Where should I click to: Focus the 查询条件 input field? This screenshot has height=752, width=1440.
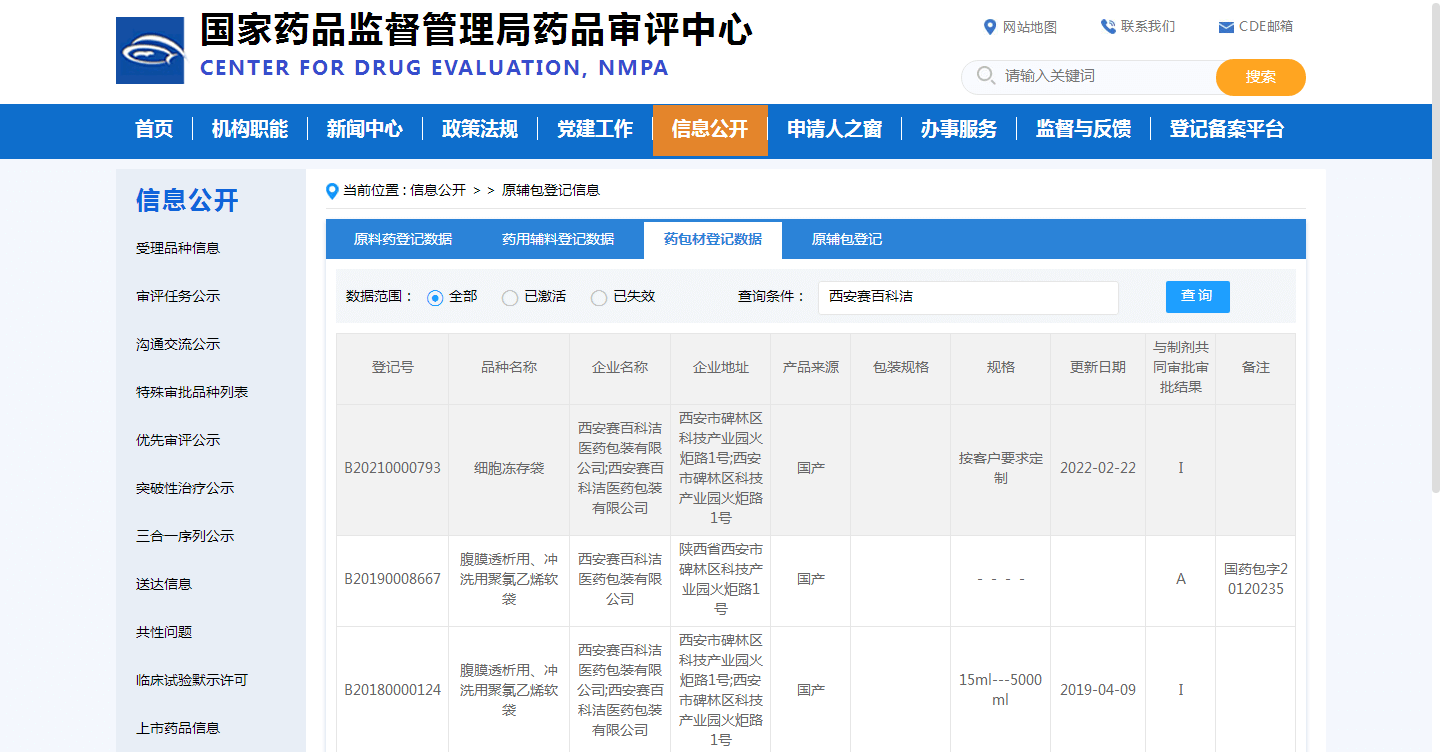click(x=968, y=297)
